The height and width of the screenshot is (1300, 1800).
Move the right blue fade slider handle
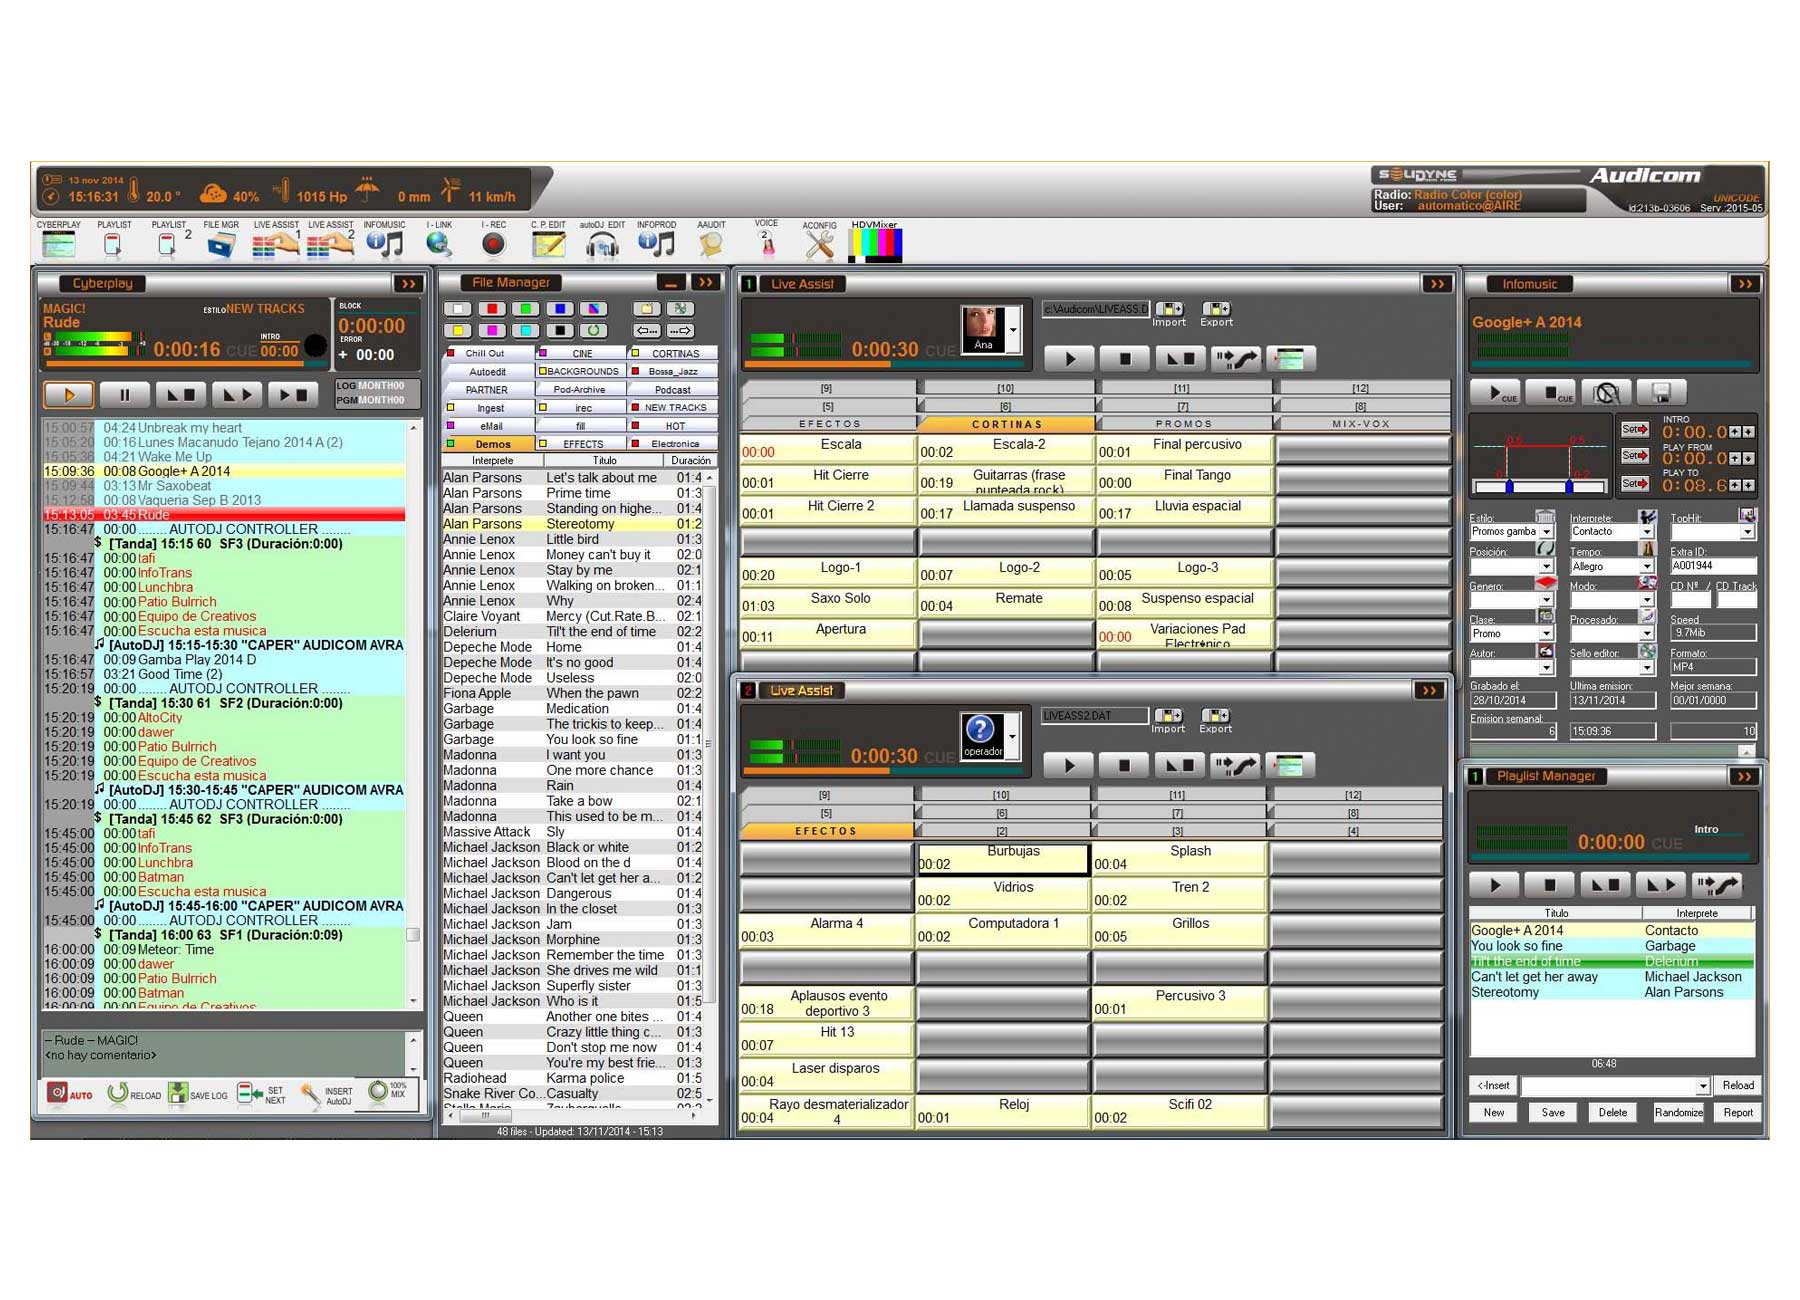[x=1569, y=487]
